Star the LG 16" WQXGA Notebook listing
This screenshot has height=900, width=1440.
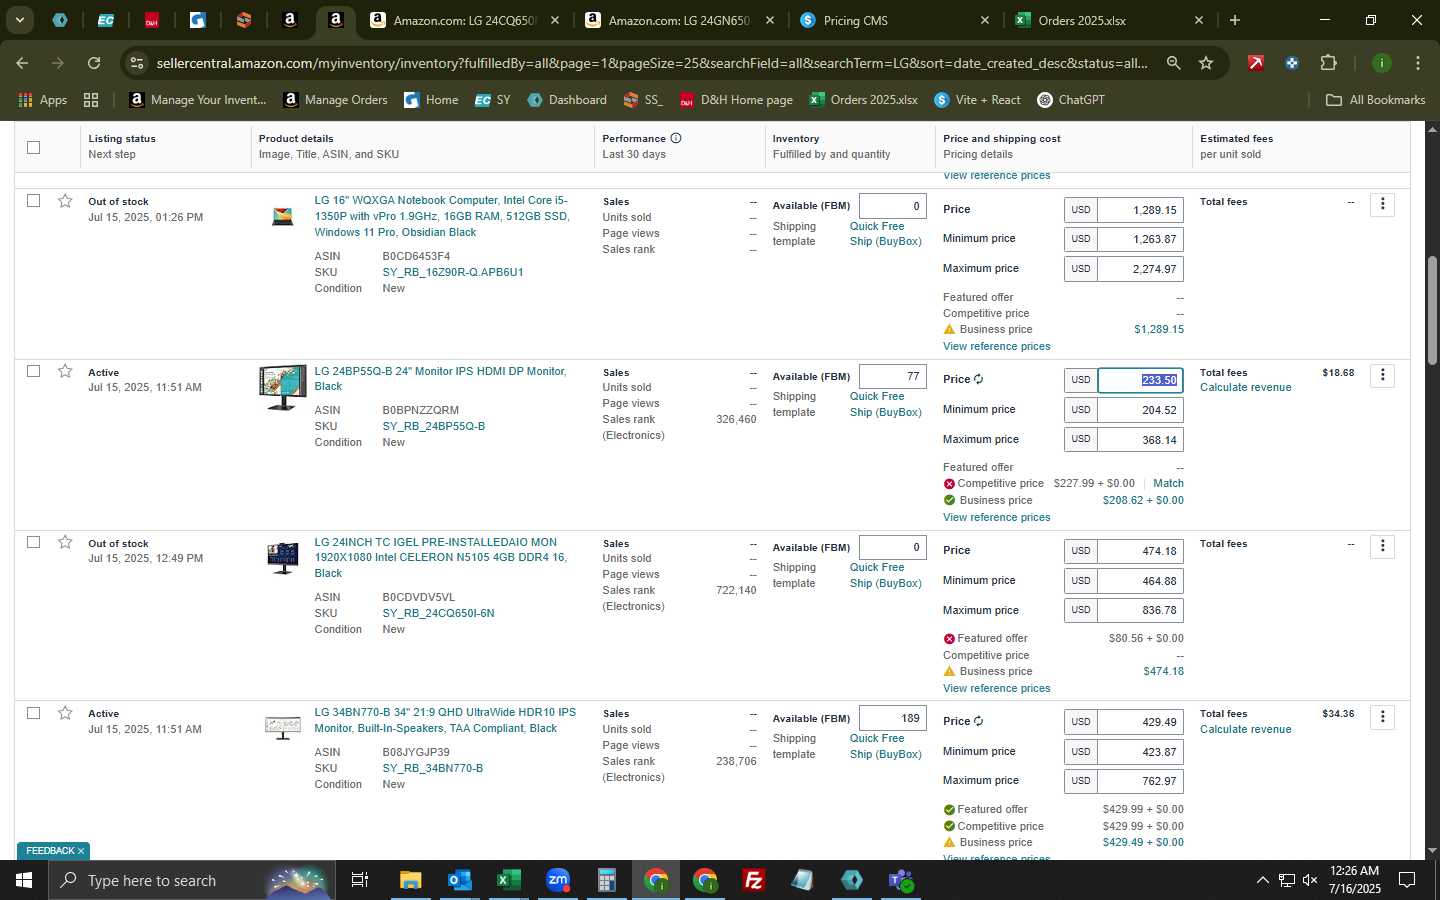click(x=65, y=201)
